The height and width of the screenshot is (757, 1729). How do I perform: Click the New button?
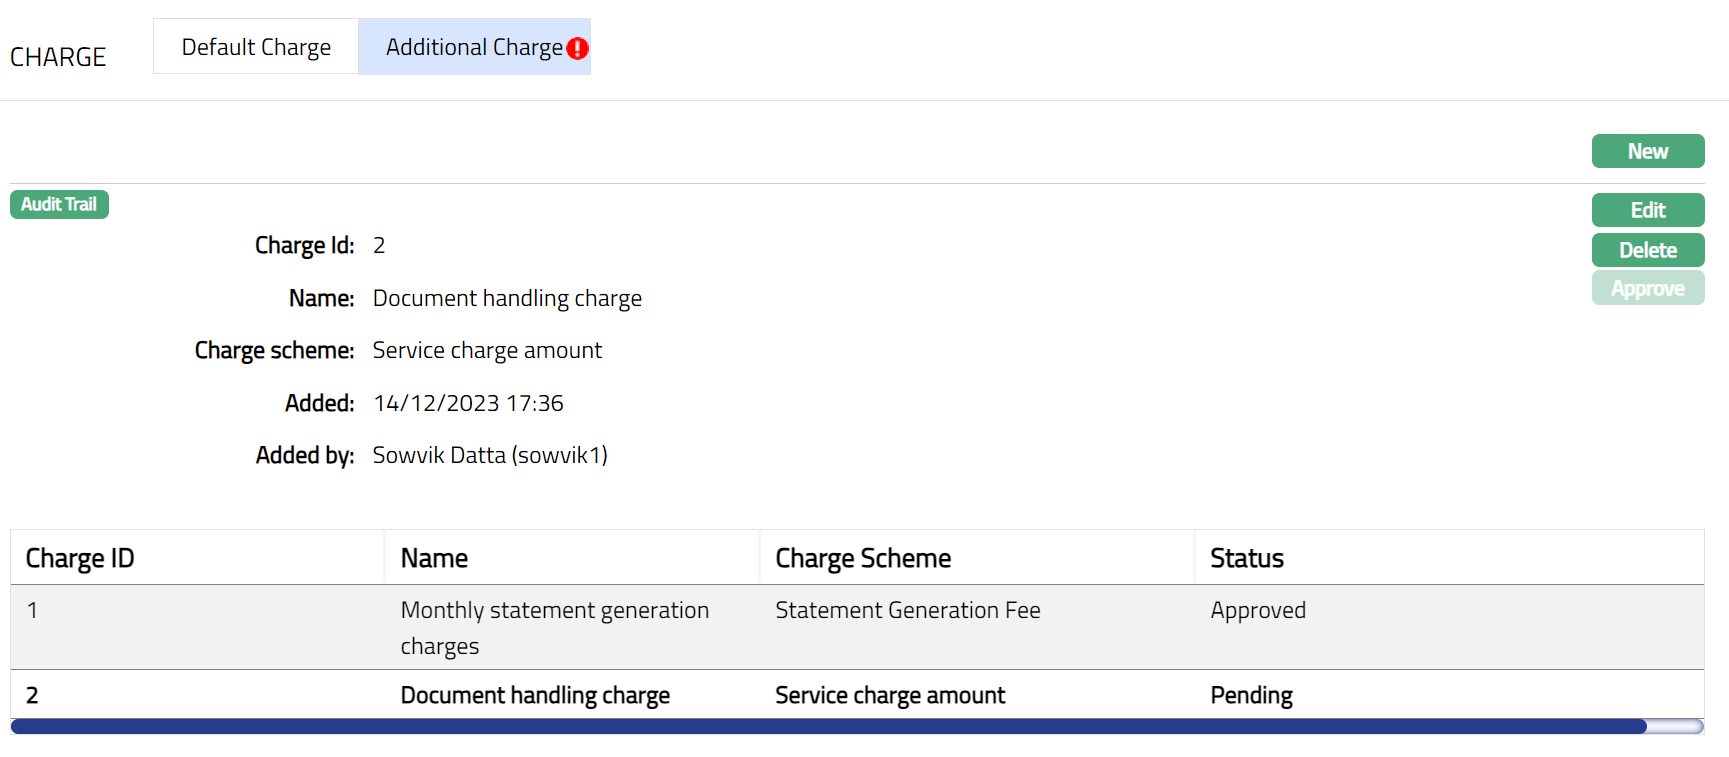(x=1647, y=151)
